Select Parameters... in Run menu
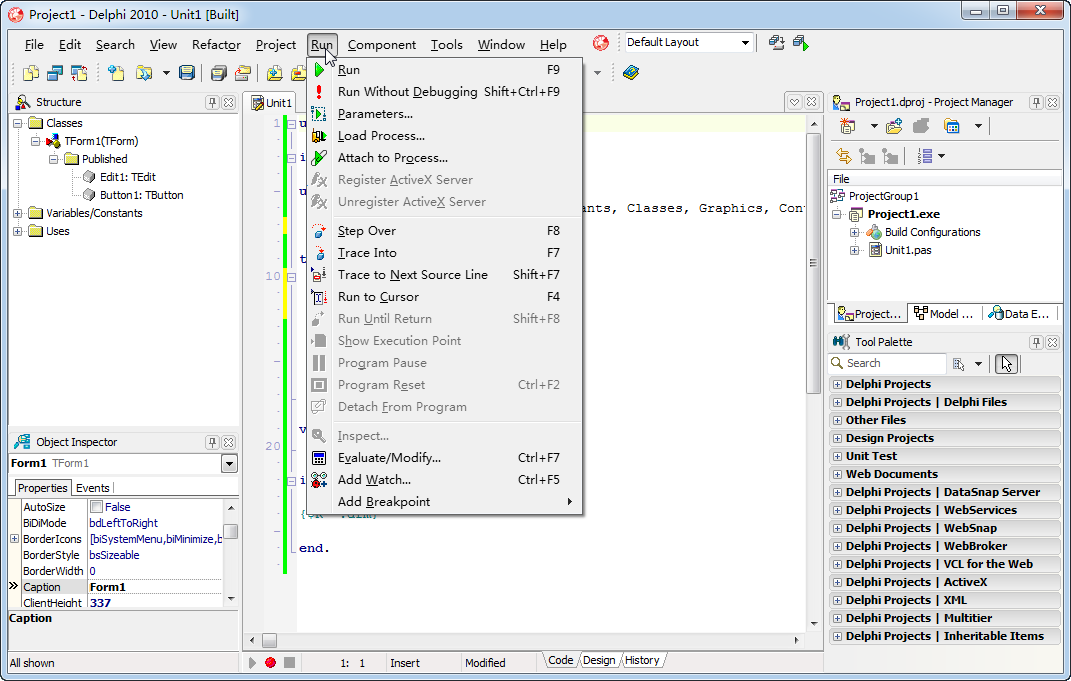This screenshot has height=681, width=1071. point(445,114)
